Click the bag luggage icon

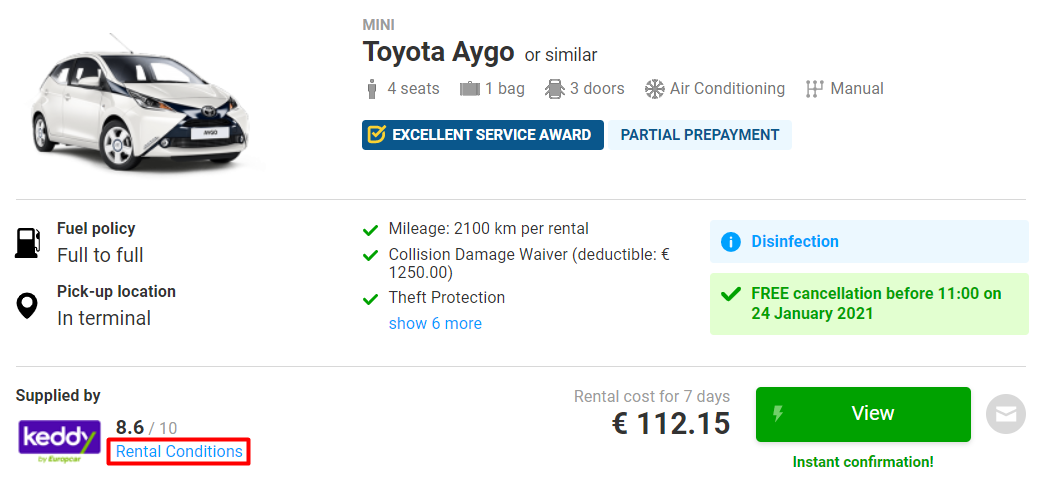click(x=470, y=89)
